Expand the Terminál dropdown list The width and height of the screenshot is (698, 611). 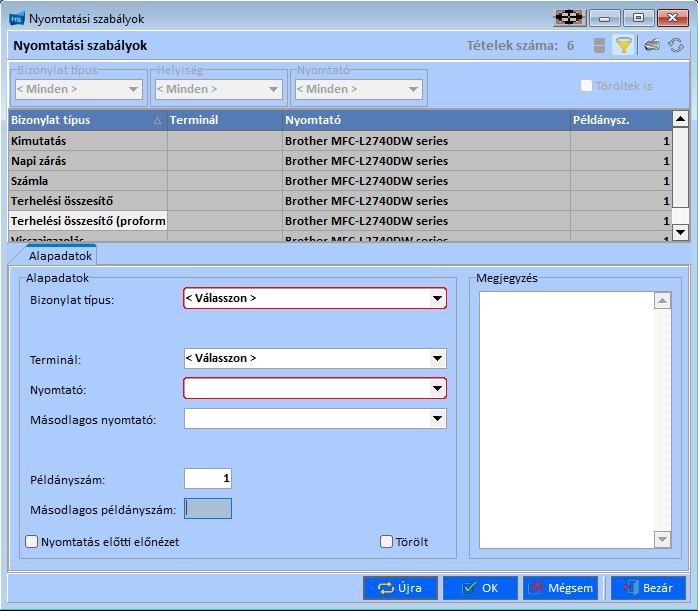pyautogui.click(x=437, y=358)
